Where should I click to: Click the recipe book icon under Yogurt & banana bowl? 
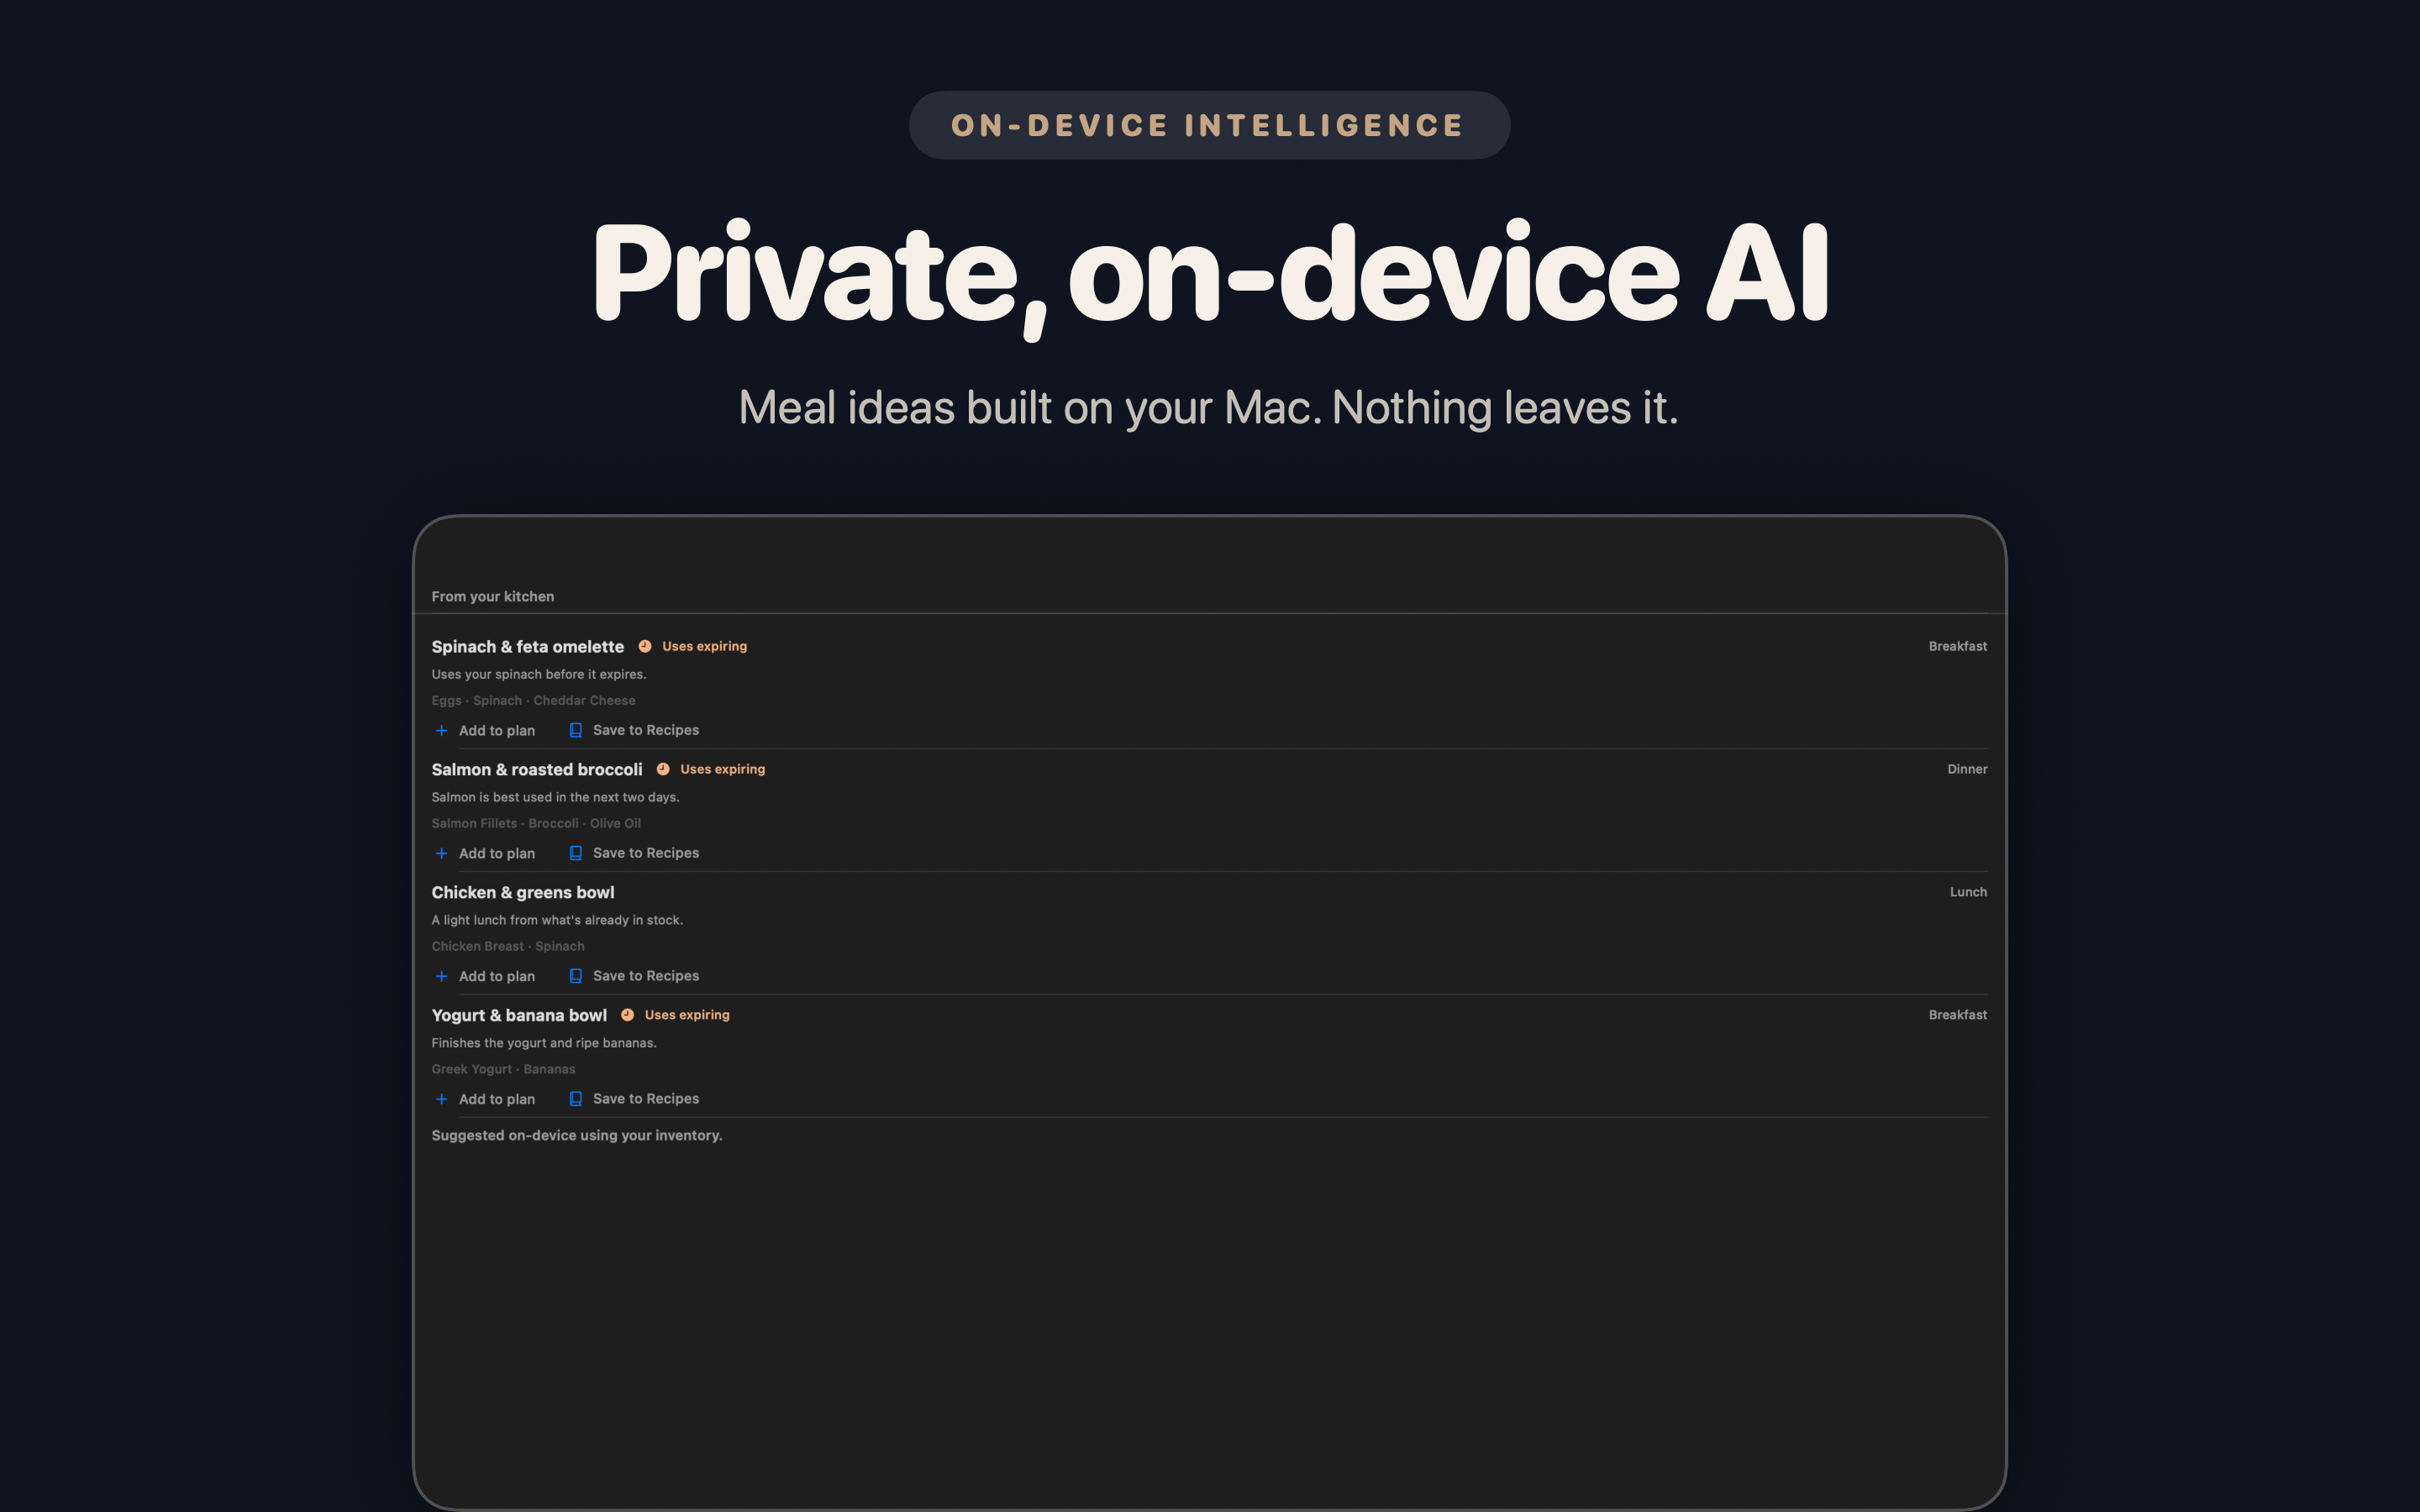576,1100
